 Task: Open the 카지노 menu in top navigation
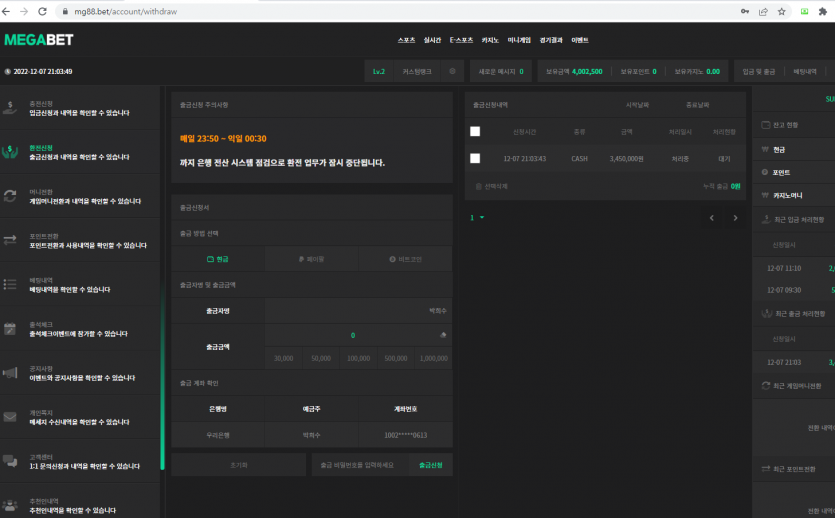[x=490, y=40]
